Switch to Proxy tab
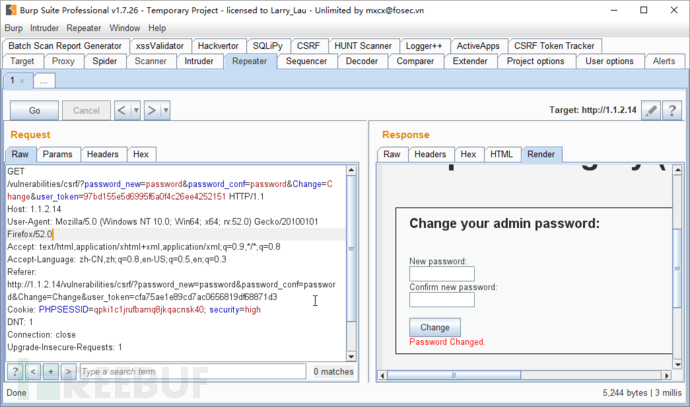This screenshot has width=690, height=407. pyautogui.click(x=63, y=61)
